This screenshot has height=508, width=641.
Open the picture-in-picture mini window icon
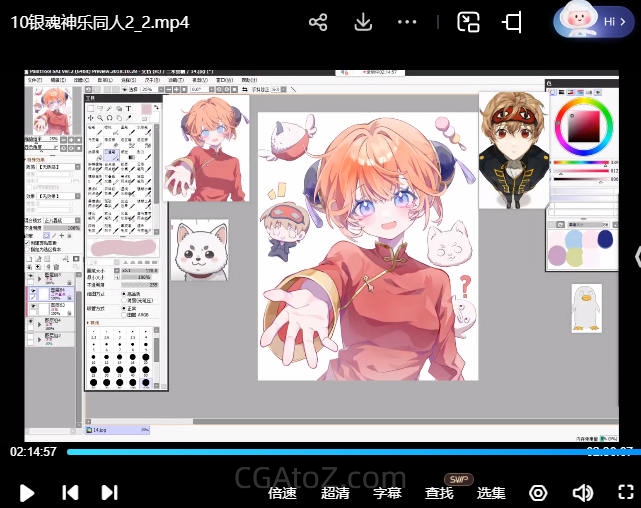point(468,22)
